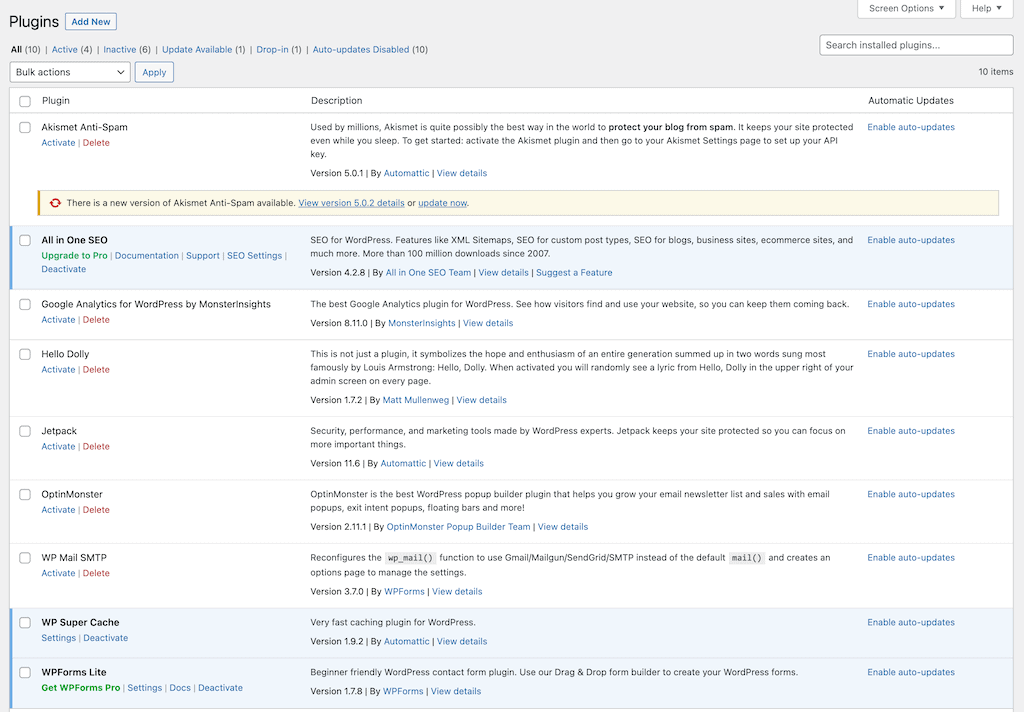Open WPForms Lite Docs link
Image resolution: width=1024 pixels, height=712 pixels.
click(x=180, y=688)
